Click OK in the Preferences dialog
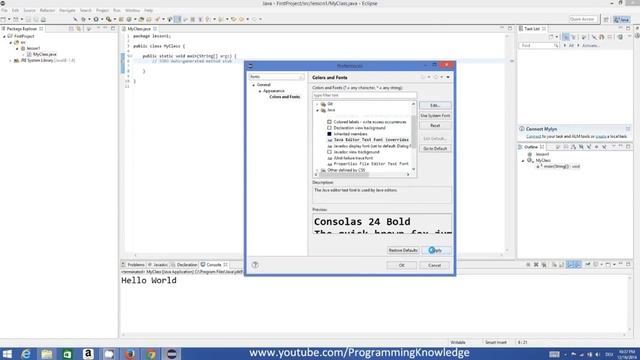 pos(402,265)
